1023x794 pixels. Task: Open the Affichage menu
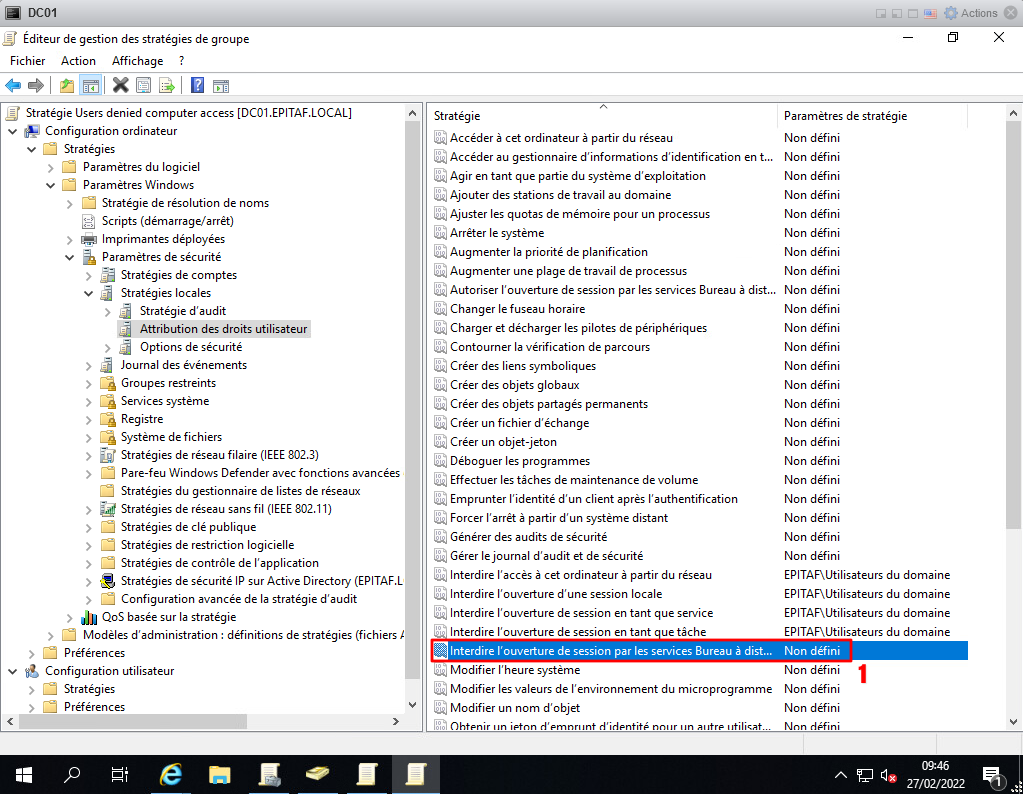pos(137,61)
